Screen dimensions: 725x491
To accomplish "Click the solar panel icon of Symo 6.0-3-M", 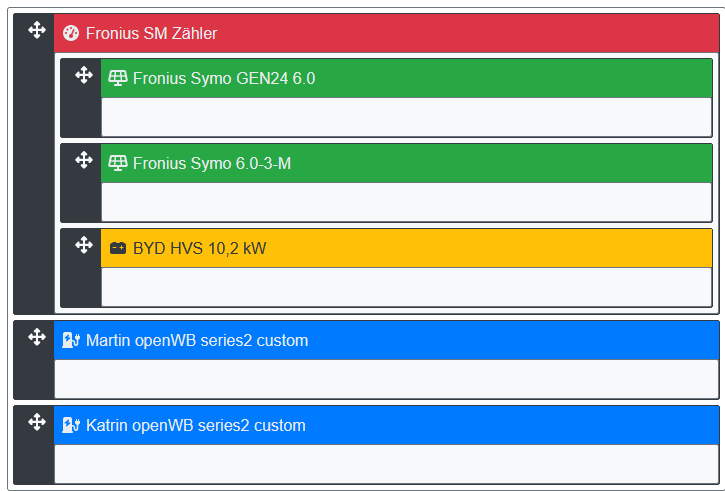I will click(117, 163).
